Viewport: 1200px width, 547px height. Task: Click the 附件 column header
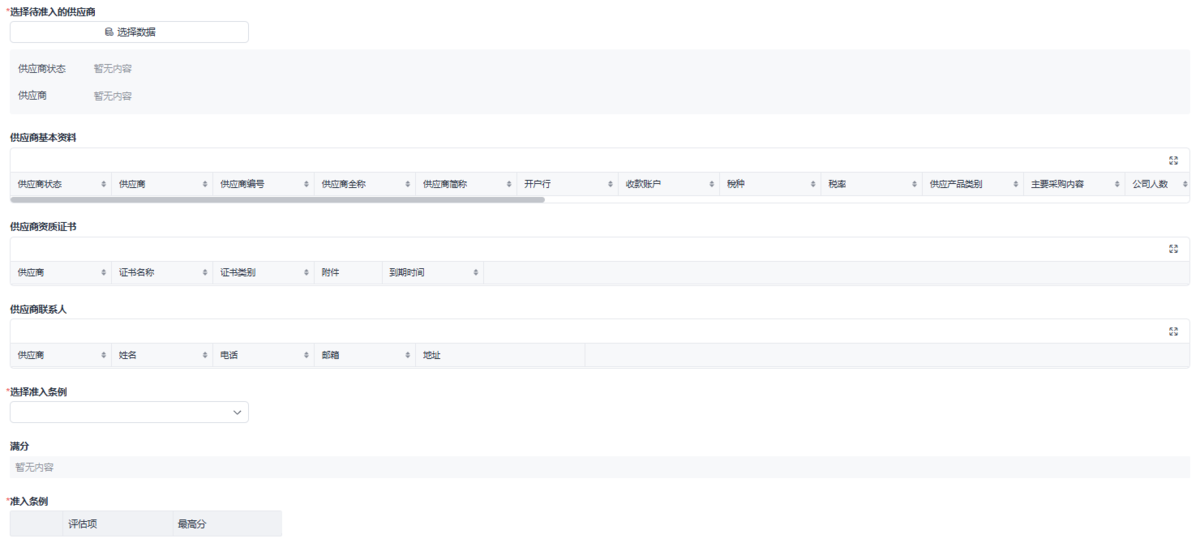[x=348, y=272]
